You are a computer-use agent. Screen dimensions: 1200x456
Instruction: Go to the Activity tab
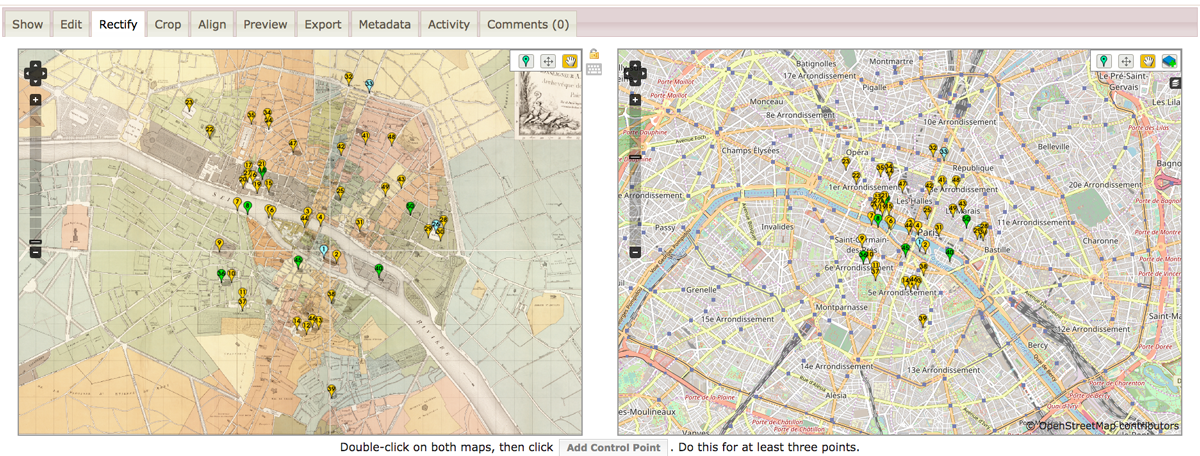coord(449,24)
